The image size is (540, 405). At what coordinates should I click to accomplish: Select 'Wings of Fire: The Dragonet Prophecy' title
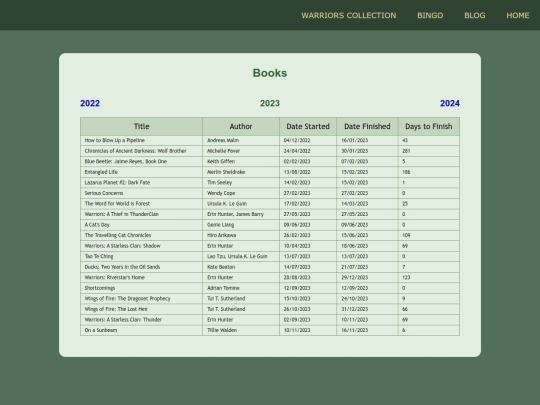127,299
